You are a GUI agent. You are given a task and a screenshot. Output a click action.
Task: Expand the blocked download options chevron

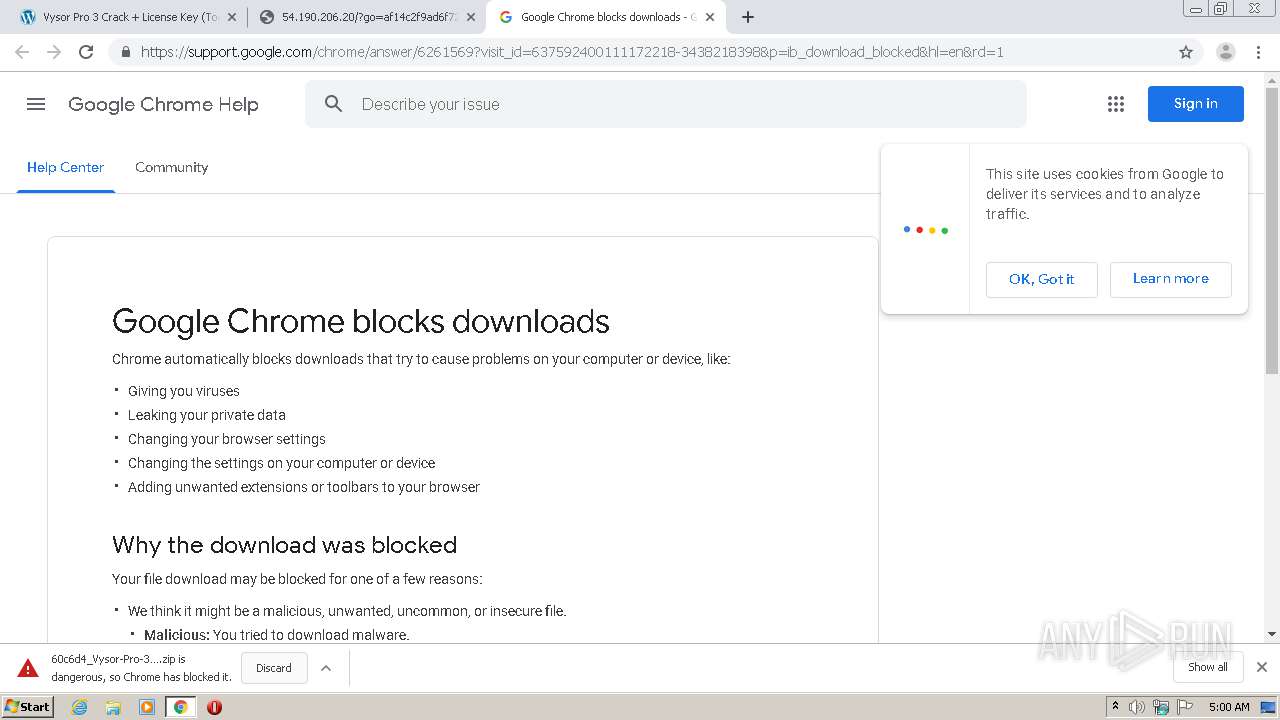pyautogui.click(x=326, y=668)
